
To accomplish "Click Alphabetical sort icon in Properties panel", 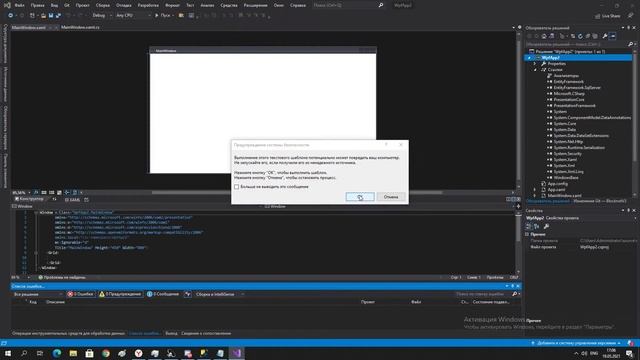I will coord(536,227).
